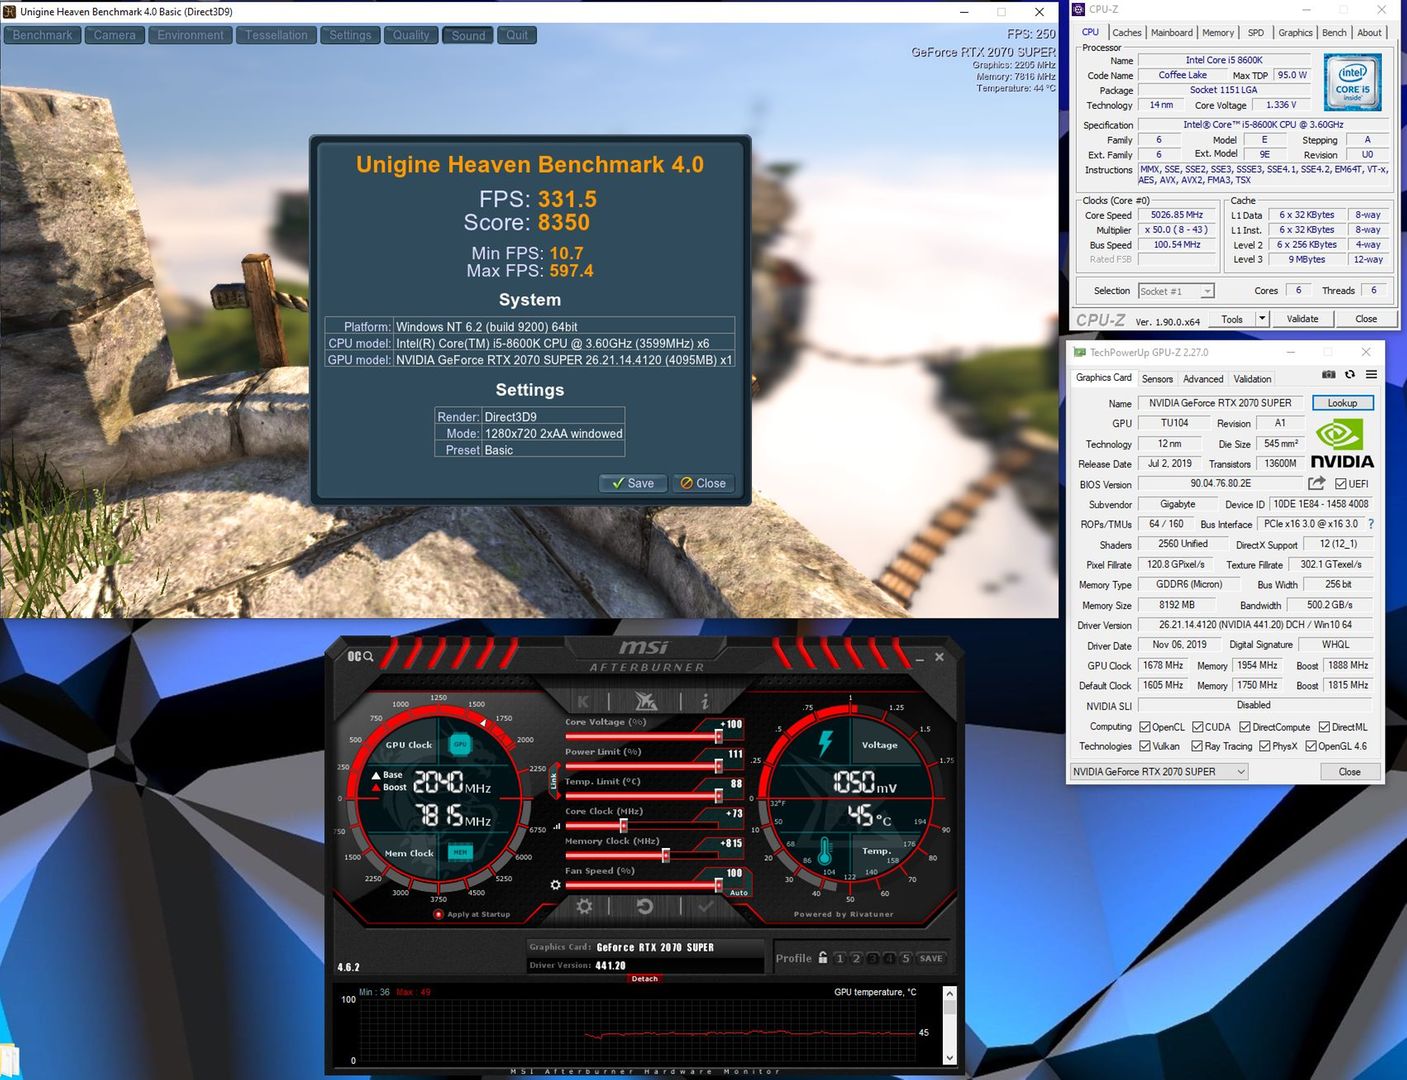Click the MEM chip icon in the left gauge
This screenshot has width=1407, height=1080.
tap(460, 852)
